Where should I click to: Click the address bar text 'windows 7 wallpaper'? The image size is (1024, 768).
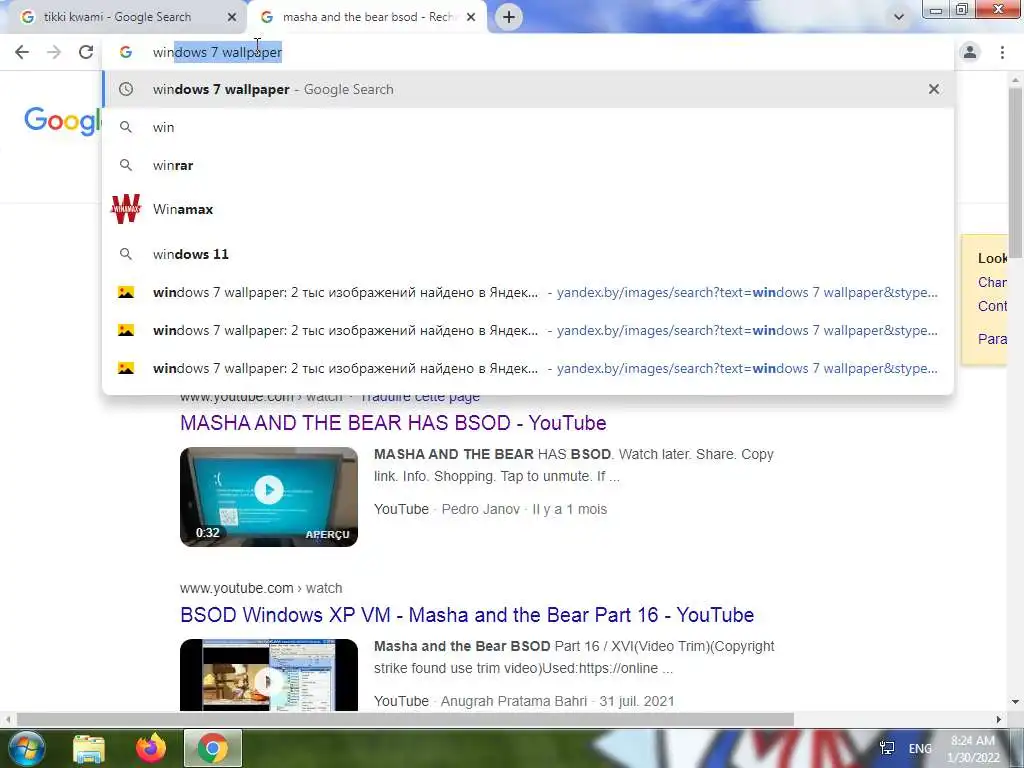[x=217, y=52]
